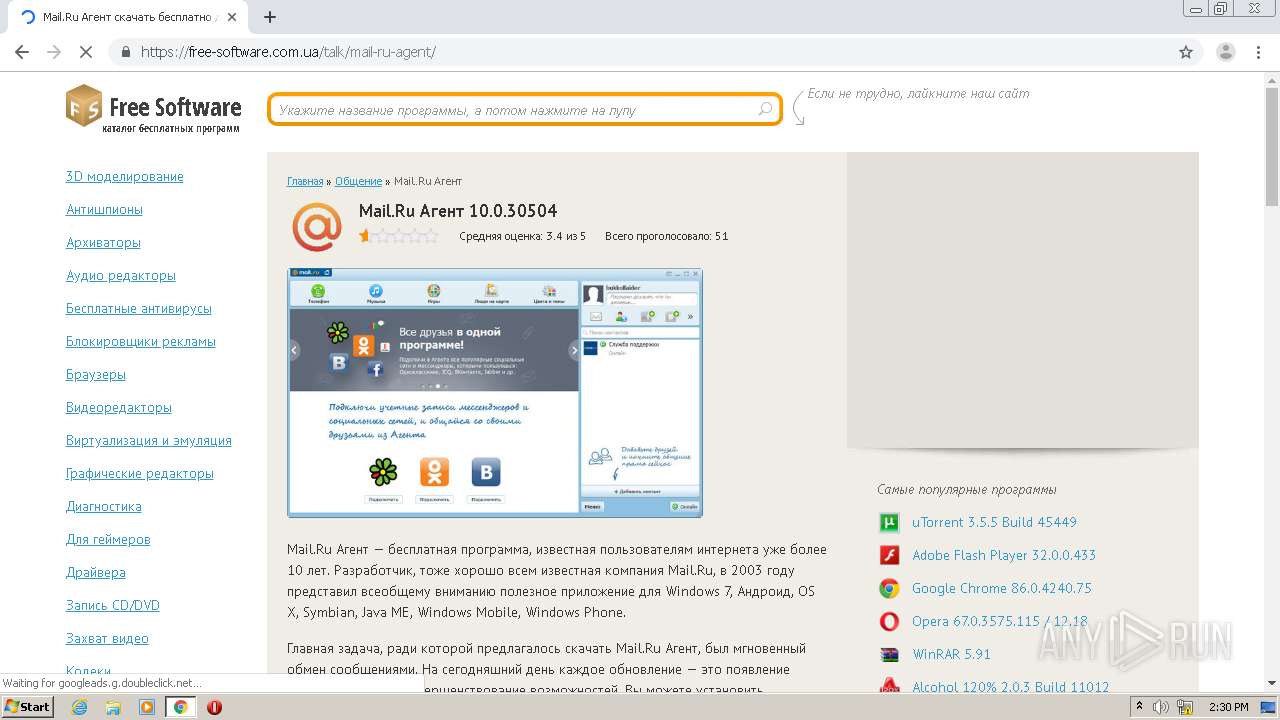Click the site security padlock icon
The height and width of the screenshot is (720, 1280).
(x=125, y=52)
